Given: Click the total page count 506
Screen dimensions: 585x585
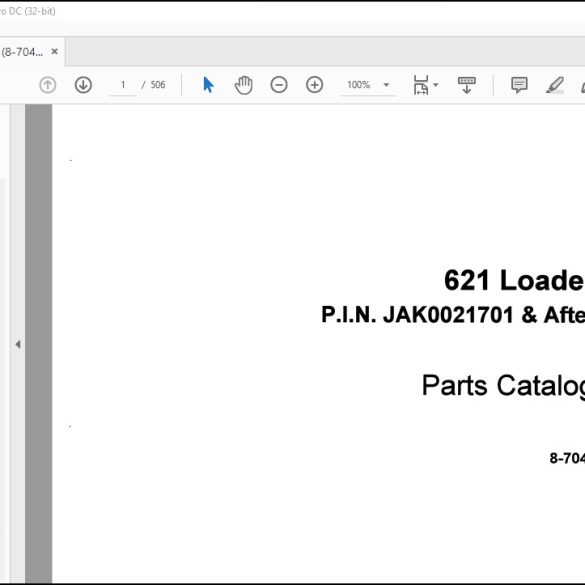Looking at the screenshot, I should (x=158, y=85).
